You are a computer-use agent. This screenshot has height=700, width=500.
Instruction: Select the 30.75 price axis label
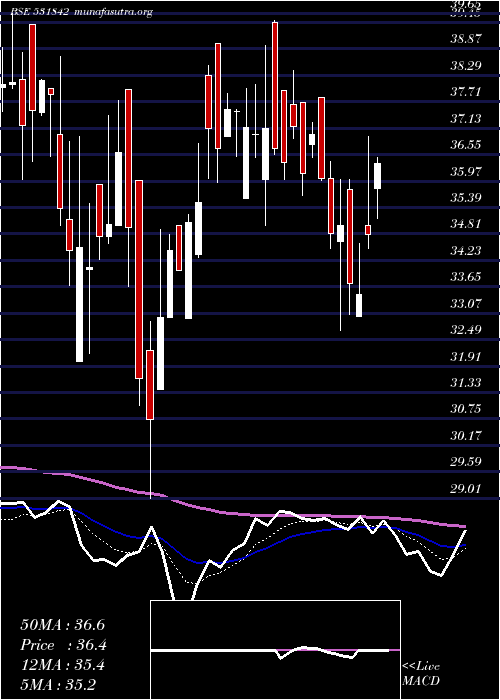tap(466, 409)
